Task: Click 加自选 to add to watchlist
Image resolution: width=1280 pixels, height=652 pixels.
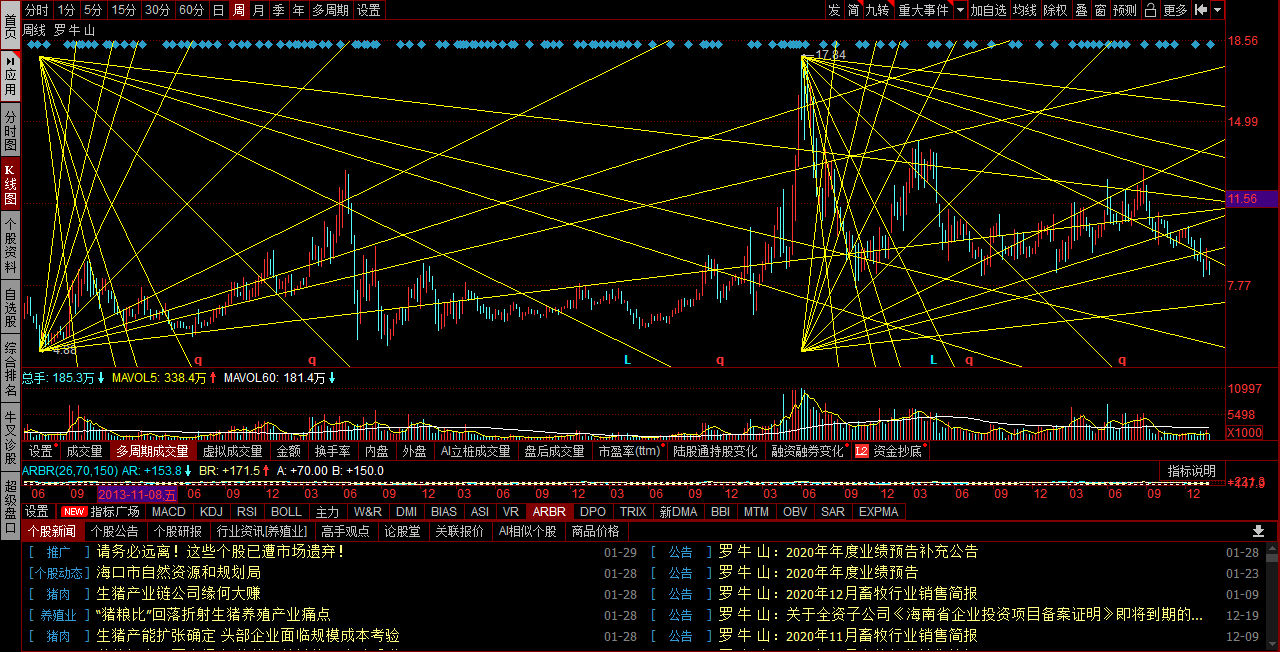Action: [x=988, y=10]
